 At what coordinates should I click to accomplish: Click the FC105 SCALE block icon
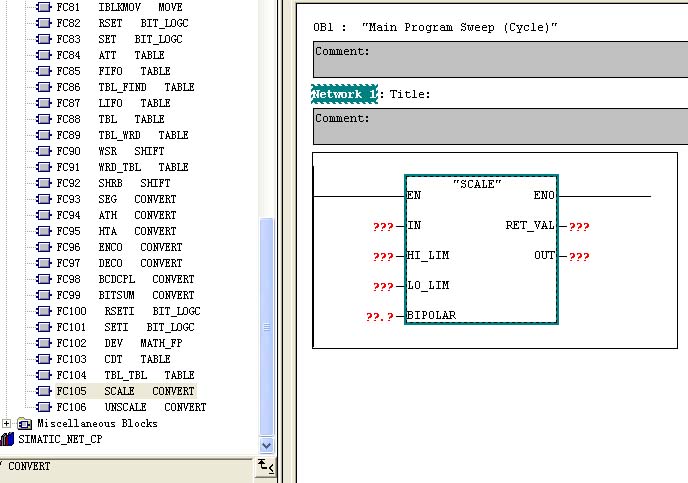[x=43, y=391]
